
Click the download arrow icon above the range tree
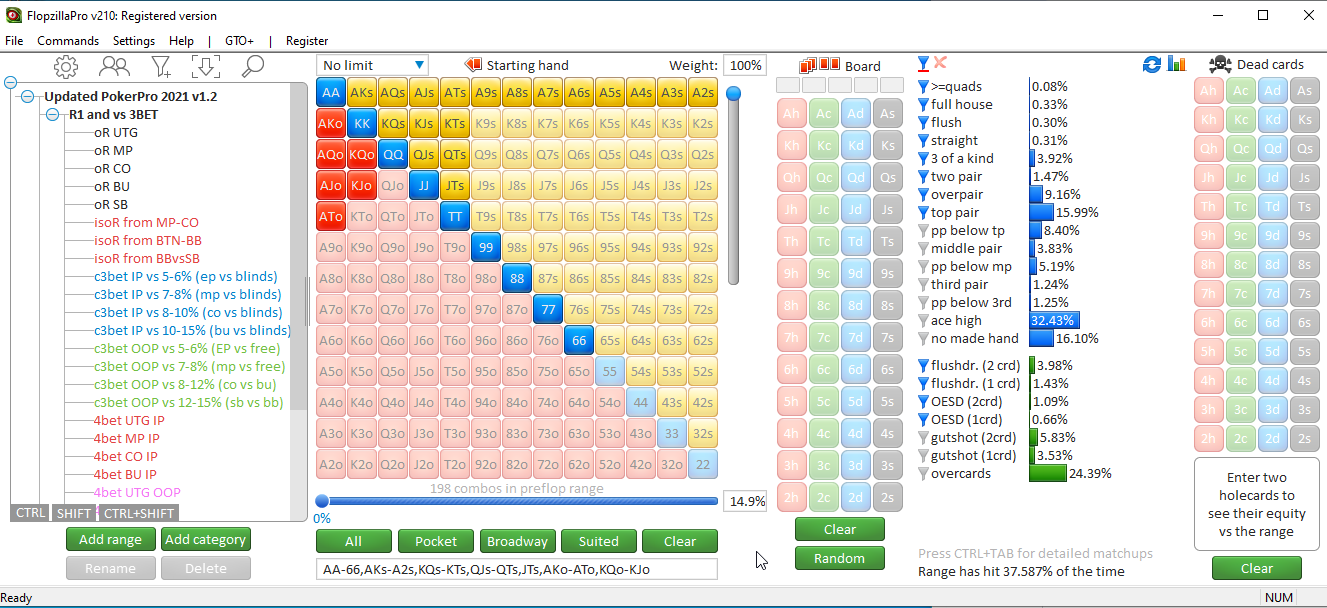tap(205, 67)
